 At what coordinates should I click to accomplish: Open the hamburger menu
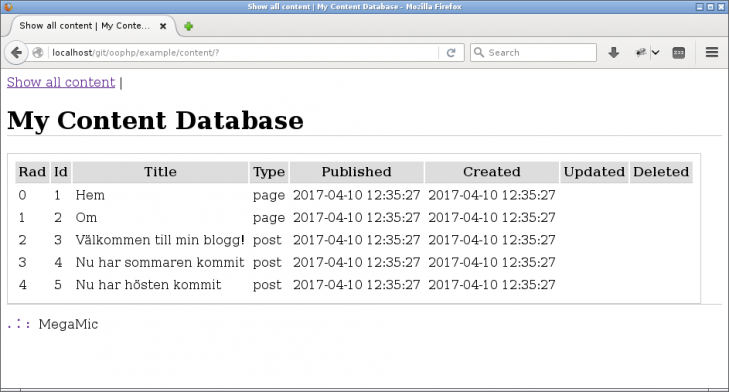(x=712, y=52)
